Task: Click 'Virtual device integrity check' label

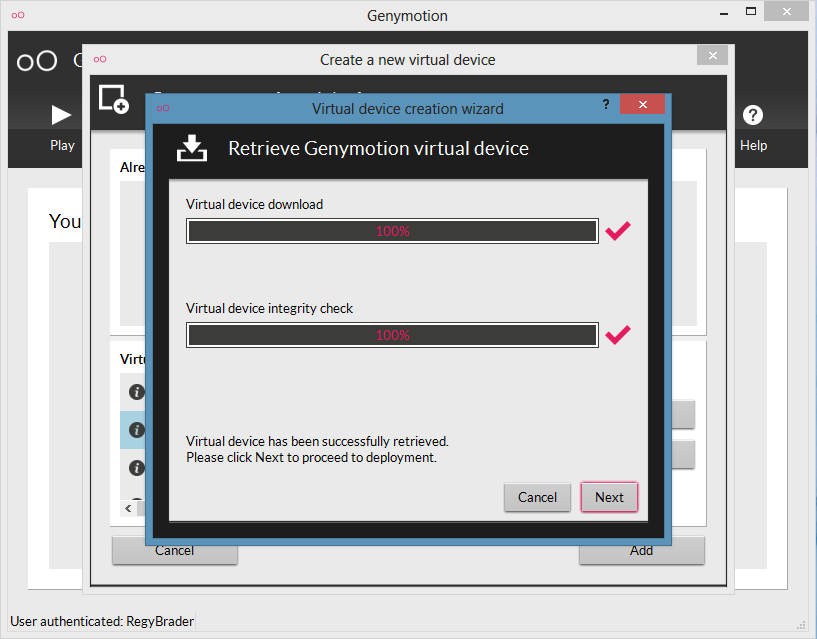Action: click(x=269, y=309)
